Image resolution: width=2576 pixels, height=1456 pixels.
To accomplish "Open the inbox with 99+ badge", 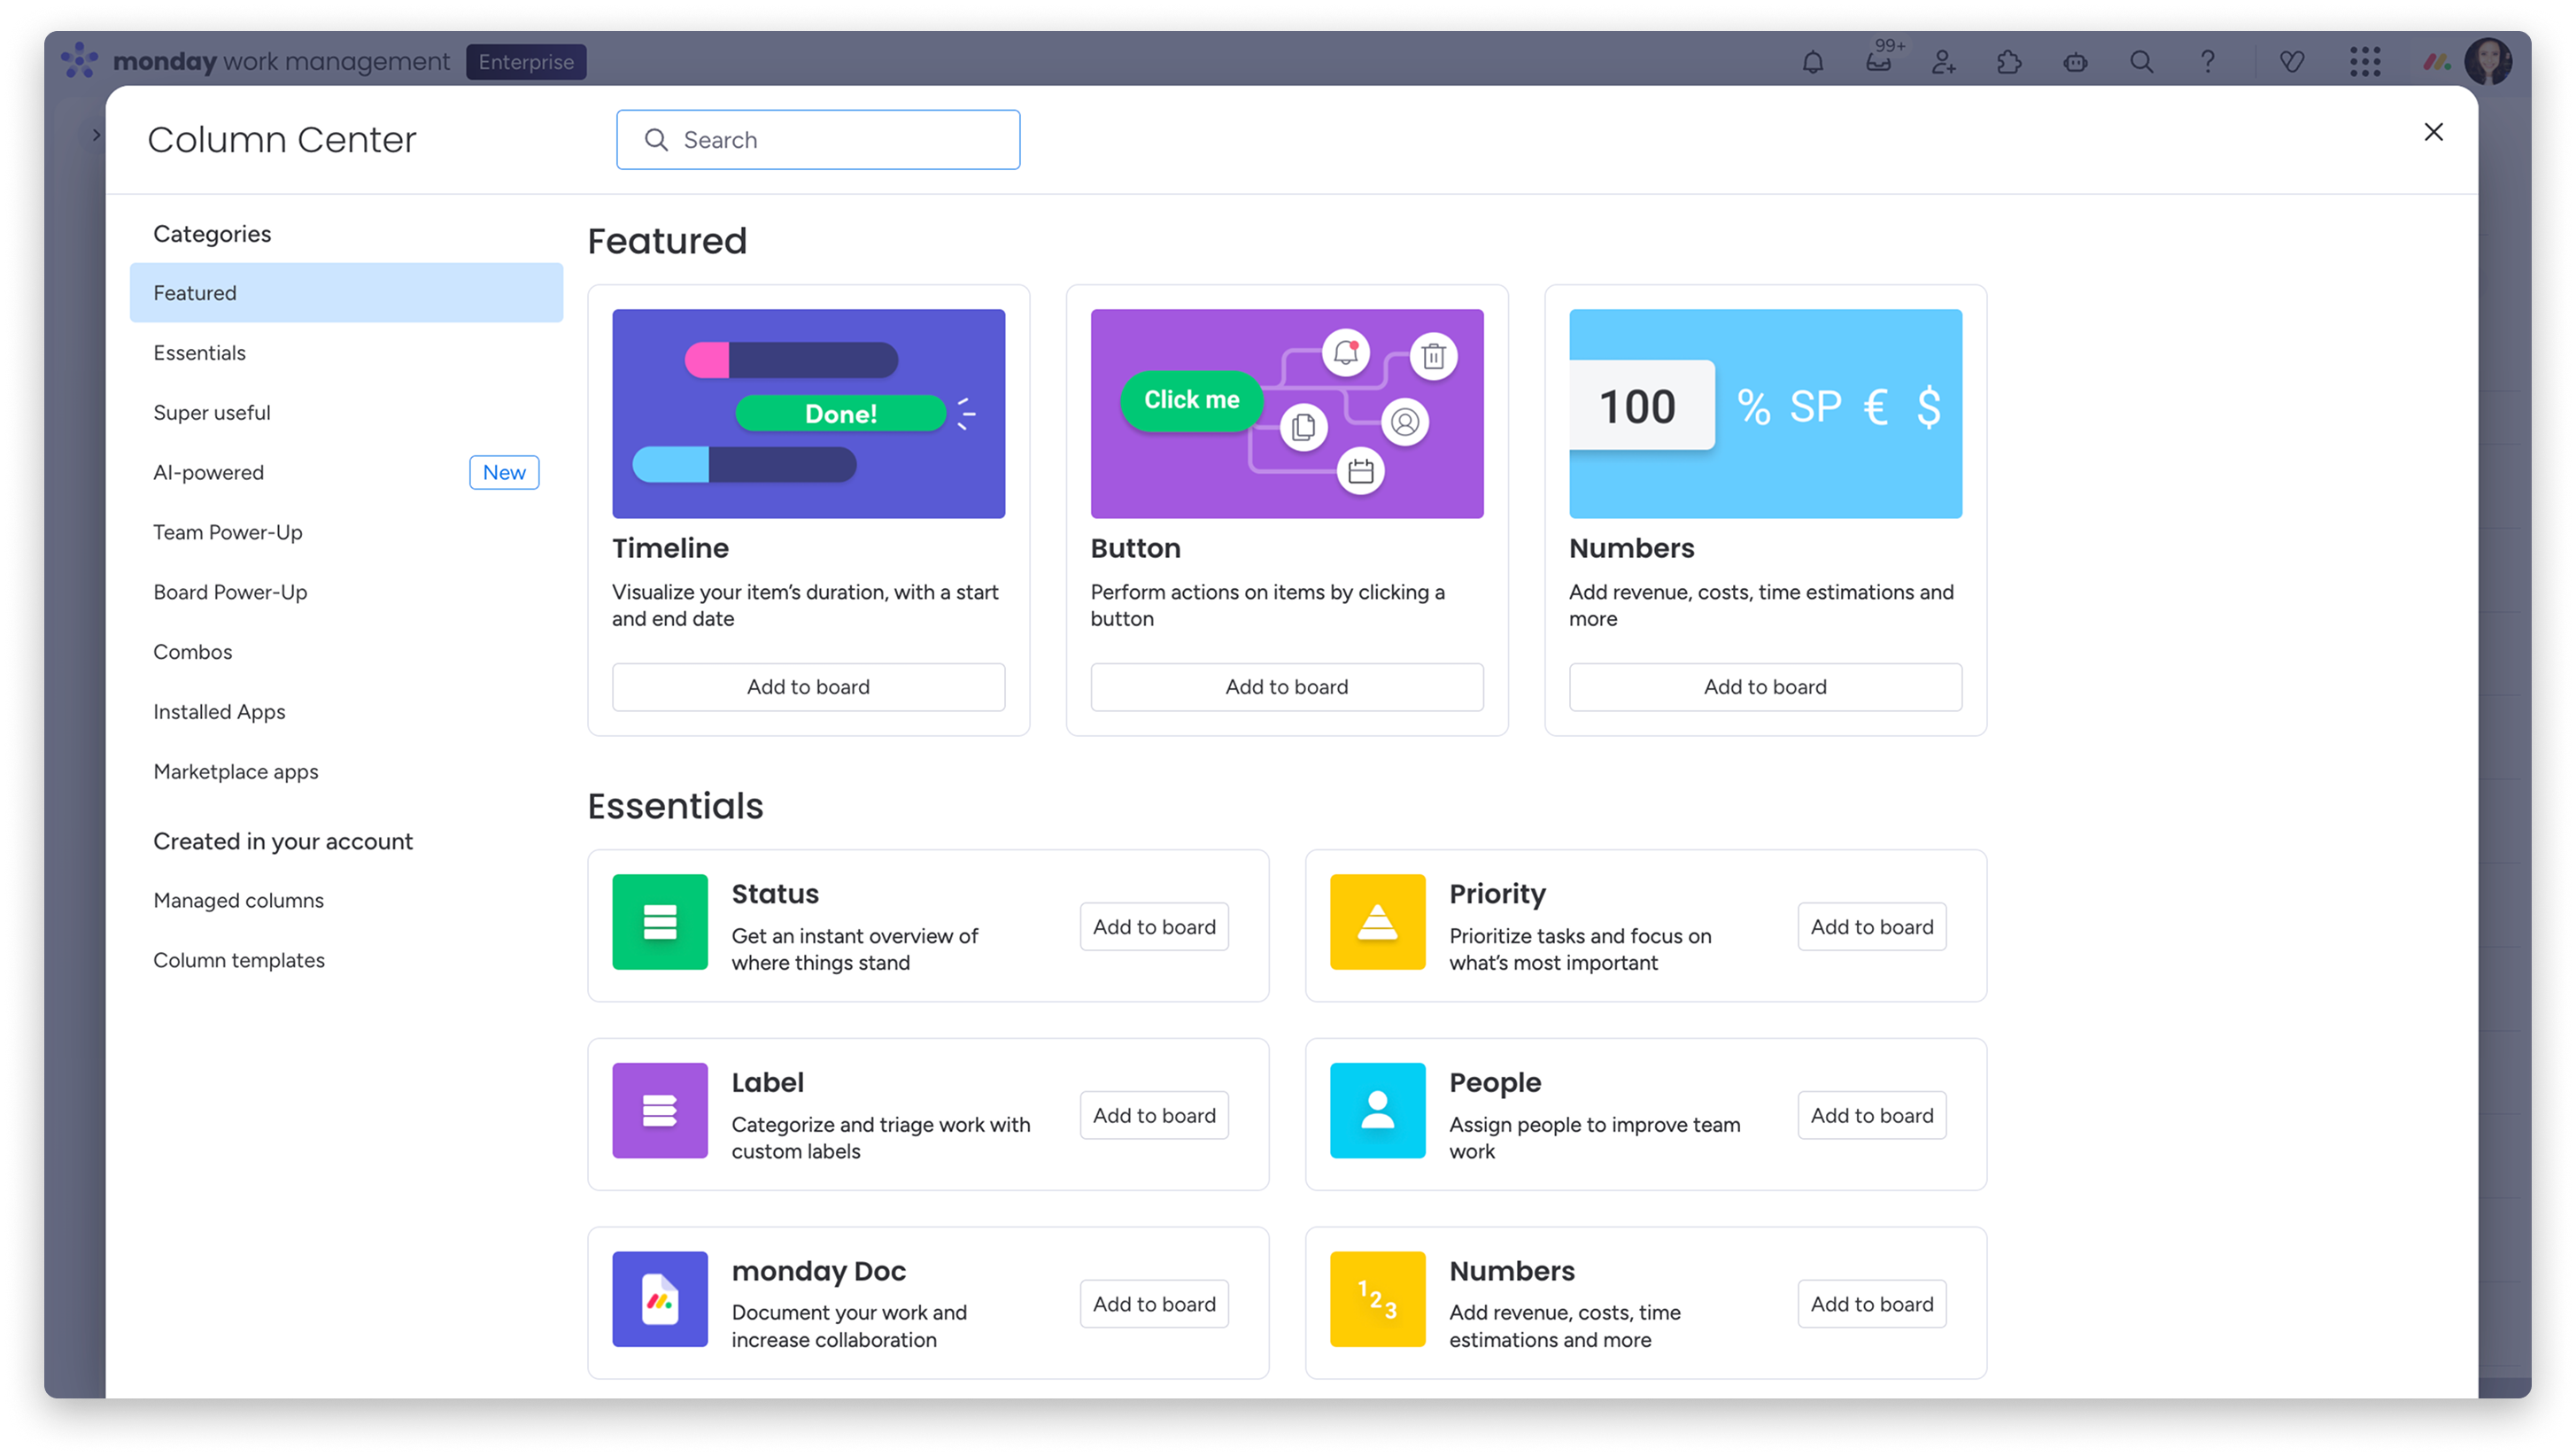I will 1878,62.
